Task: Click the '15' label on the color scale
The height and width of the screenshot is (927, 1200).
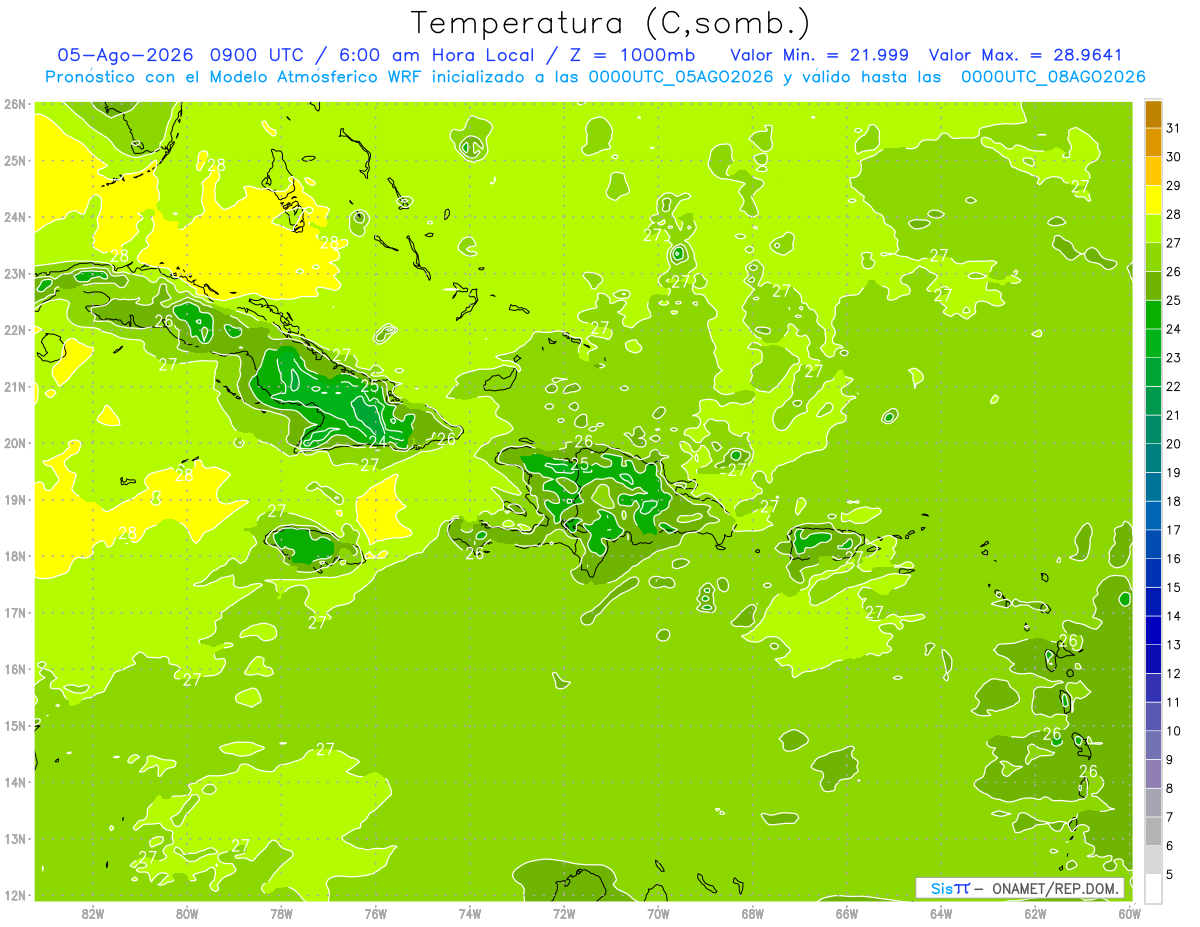Action: point(1173,587)
